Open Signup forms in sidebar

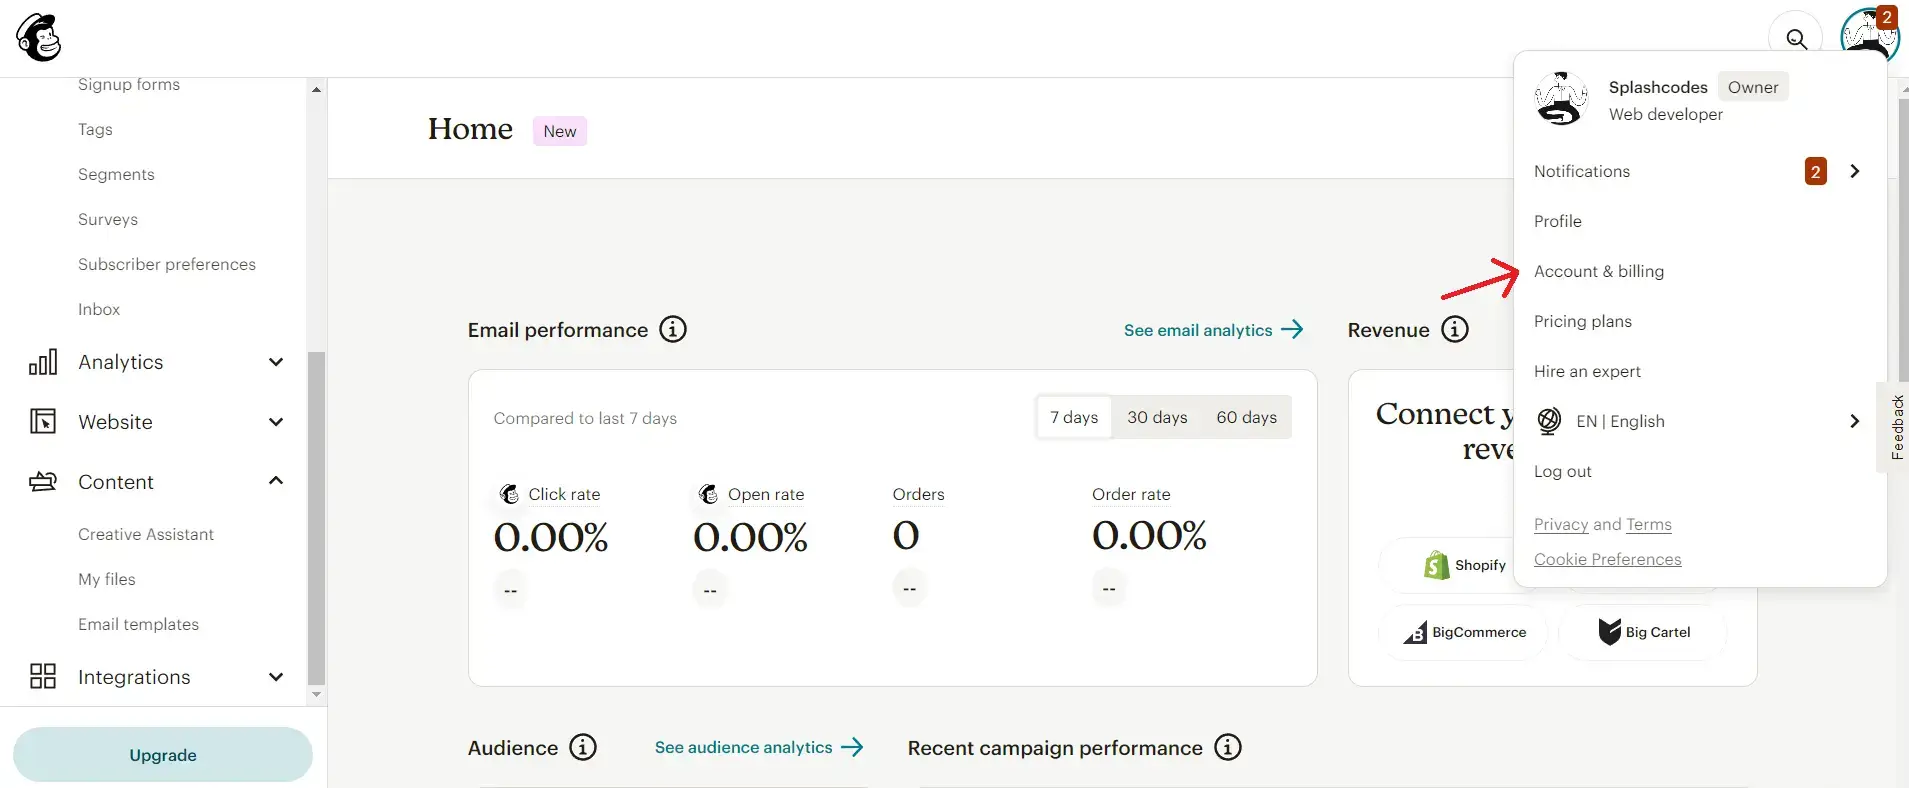[129, 85]
